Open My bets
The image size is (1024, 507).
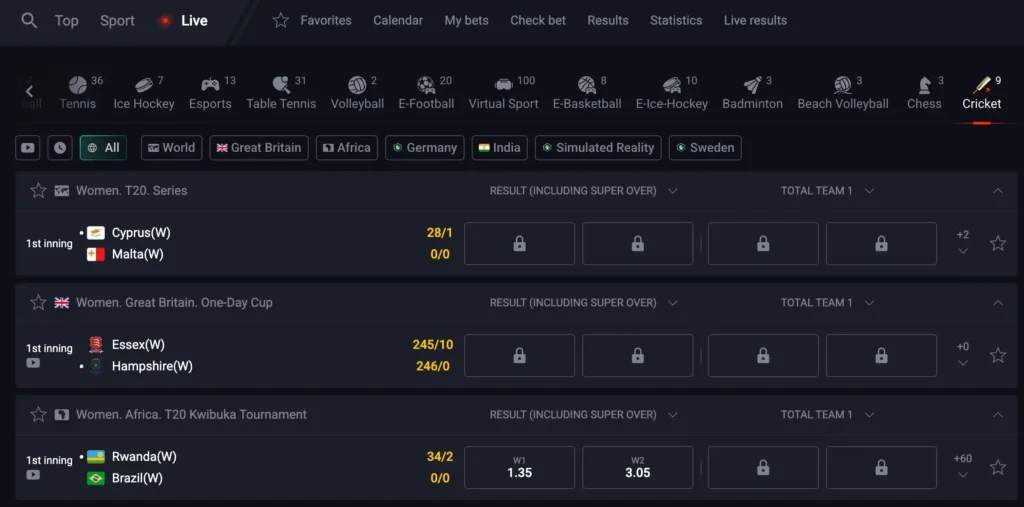click(x=466, y=20)
